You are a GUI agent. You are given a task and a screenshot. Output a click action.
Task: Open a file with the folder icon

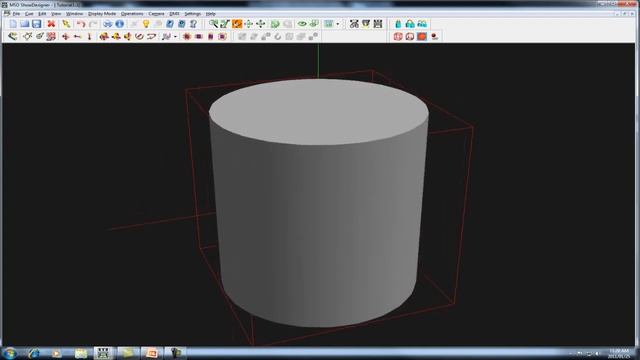pos(25,24)
